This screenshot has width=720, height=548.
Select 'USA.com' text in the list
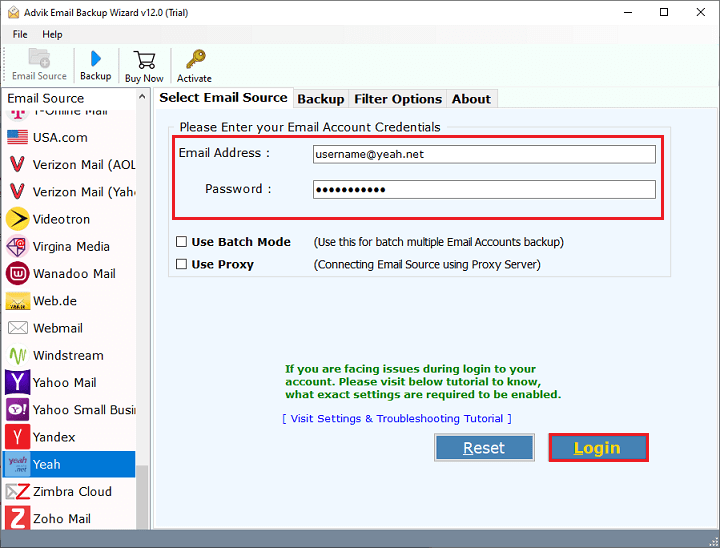tap(60, 137)
